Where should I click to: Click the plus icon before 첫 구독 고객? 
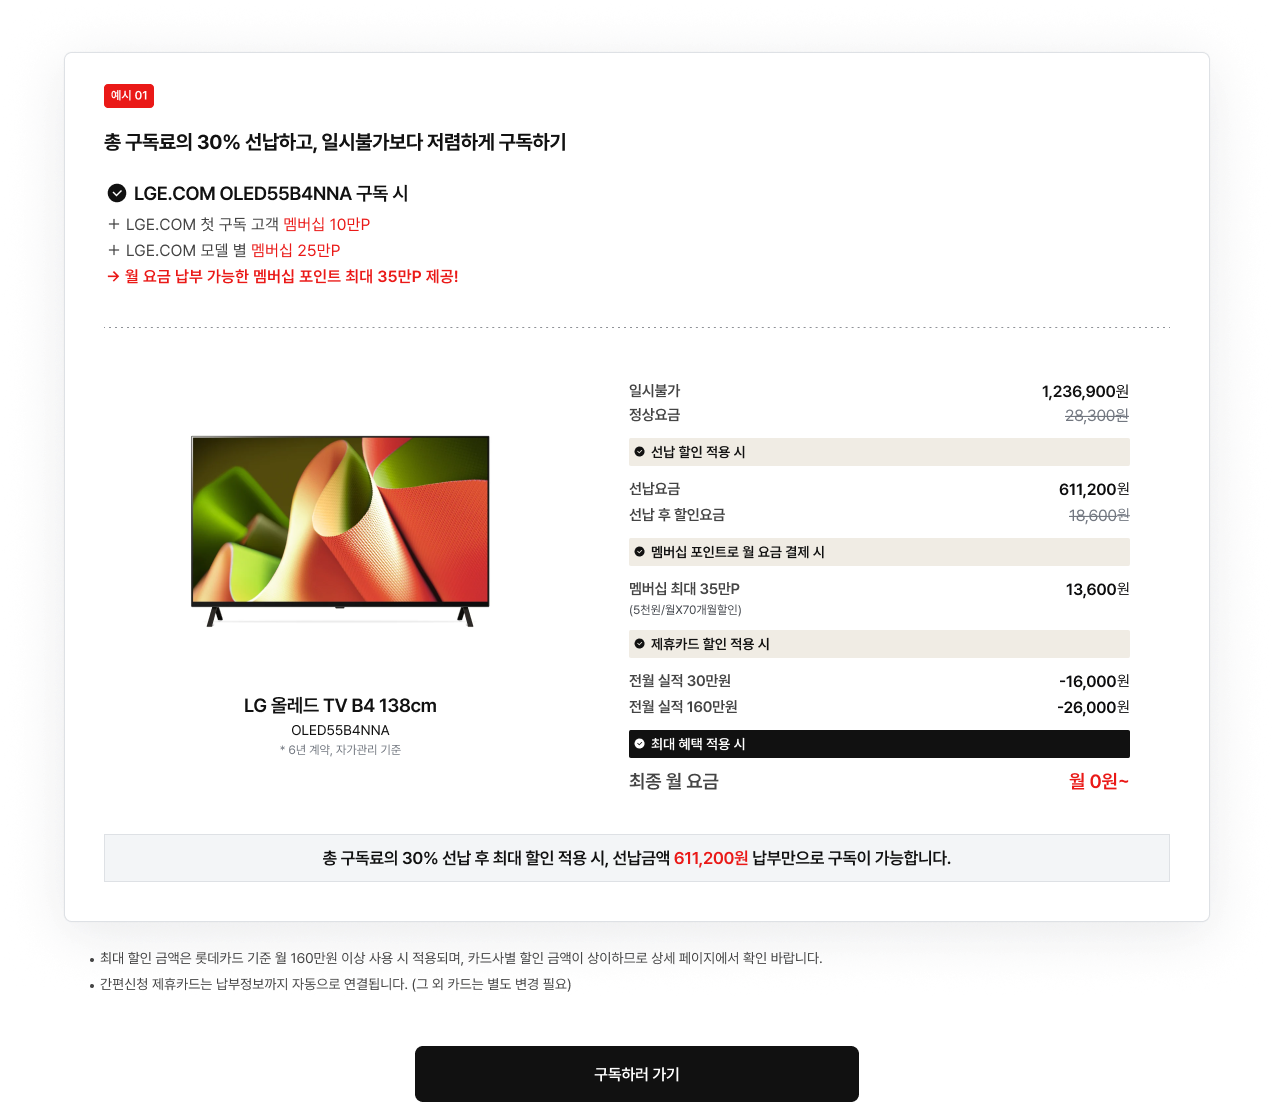pos(114,224)
